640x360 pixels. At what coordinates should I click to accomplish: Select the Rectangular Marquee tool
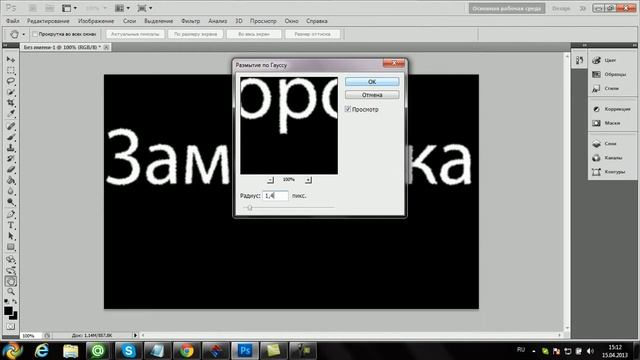coord(11,70)
